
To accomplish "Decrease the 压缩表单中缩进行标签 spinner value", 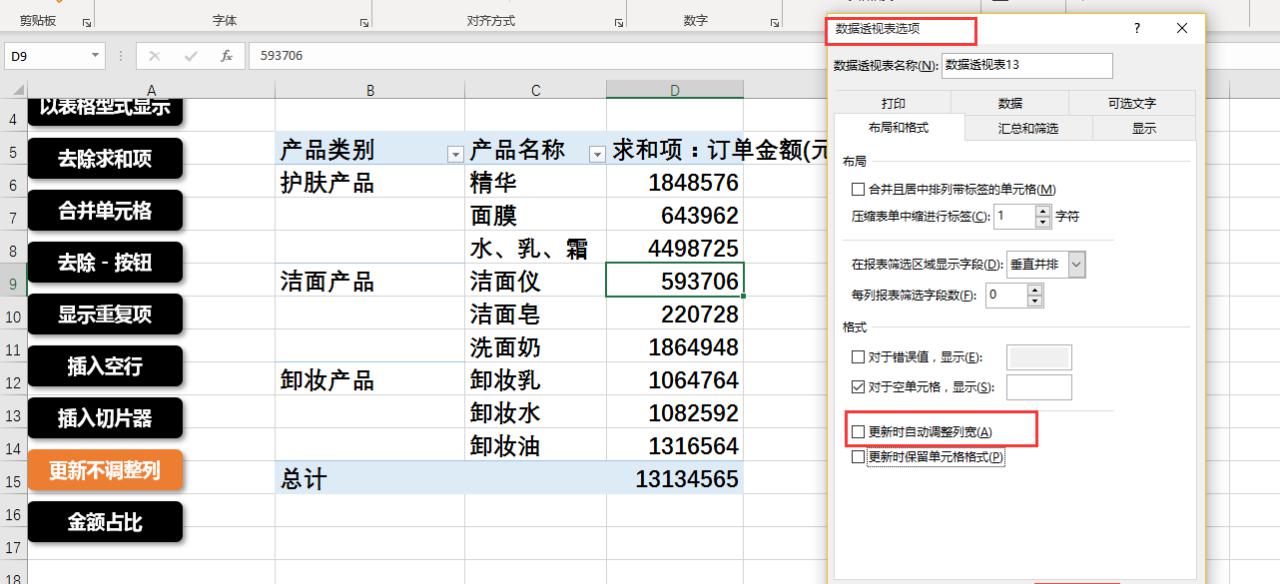I will tap(1043, 221).
